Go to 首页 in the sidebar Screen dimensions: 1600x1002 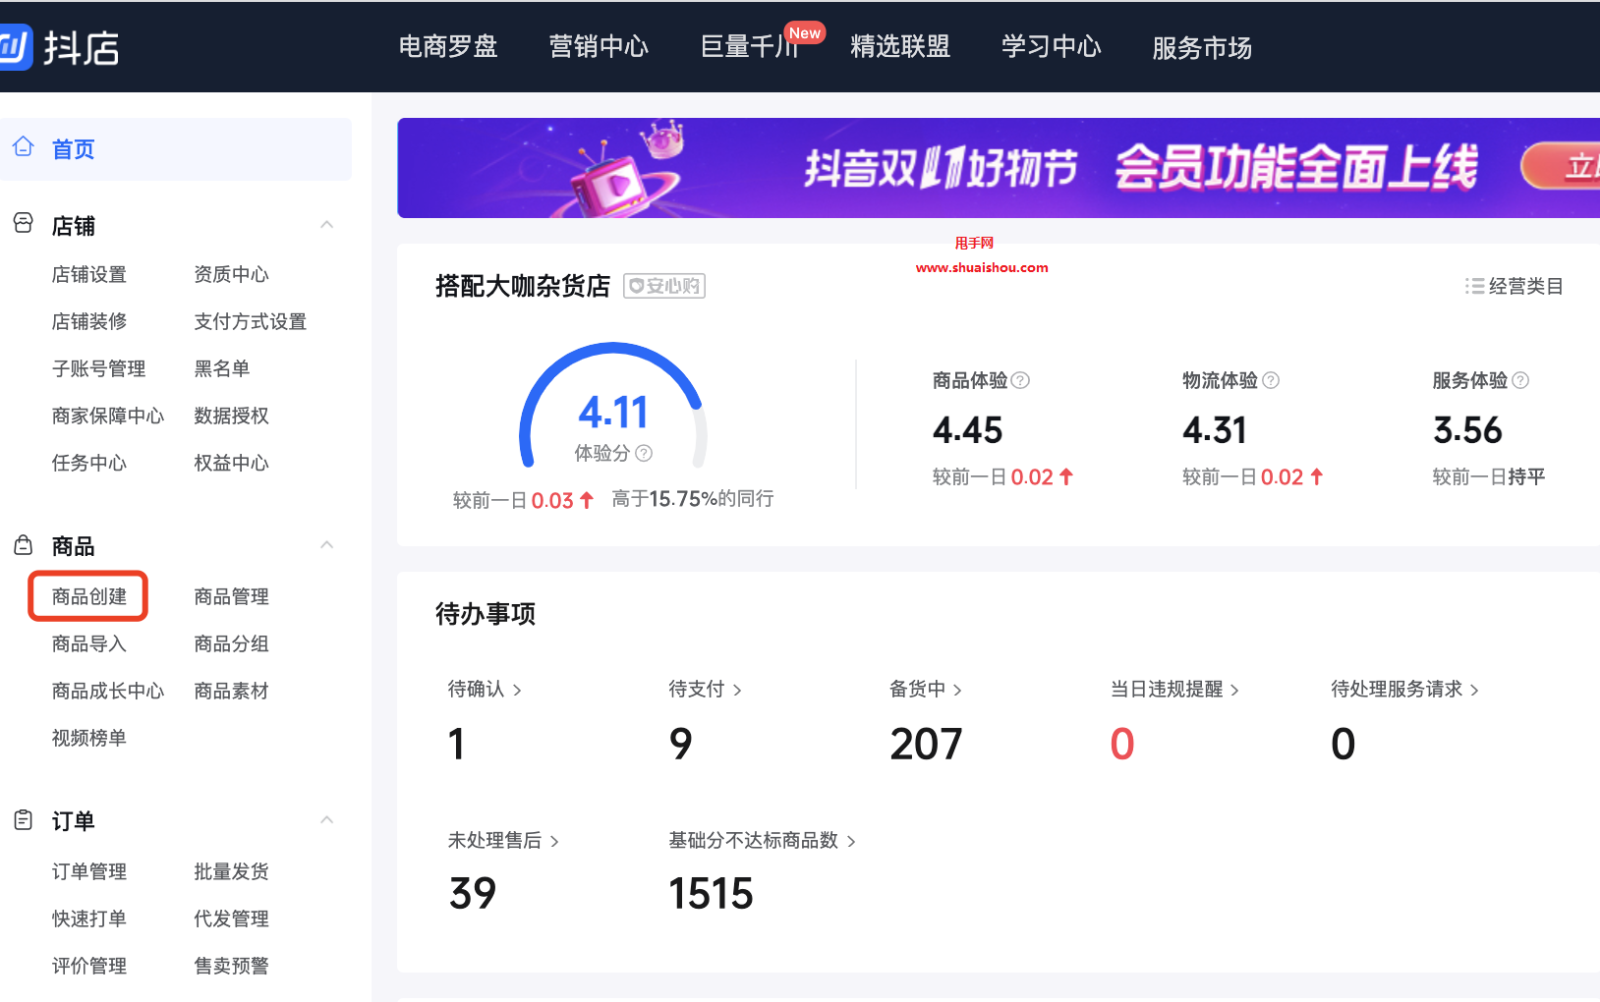(x=176, y=149)
